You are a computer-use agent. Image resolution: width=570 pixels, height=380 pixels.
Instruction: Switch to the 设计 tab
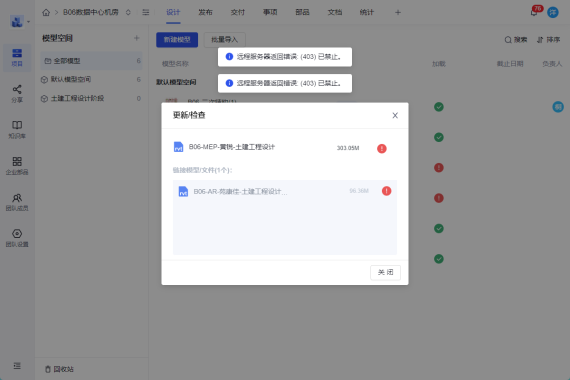tap(173, 12)
